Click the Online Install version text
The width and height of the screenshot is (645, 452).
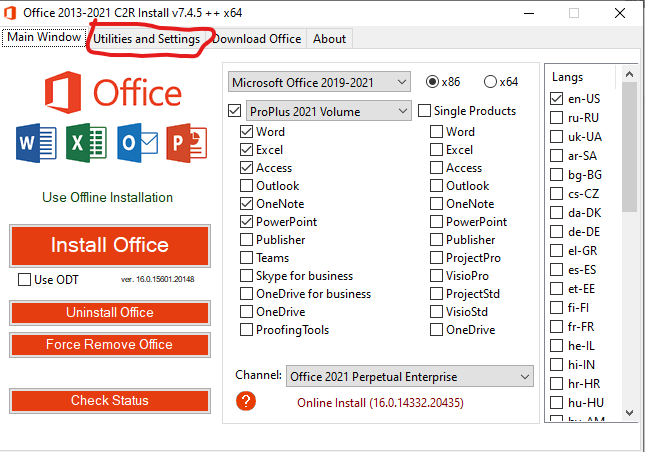pos(380,402)
